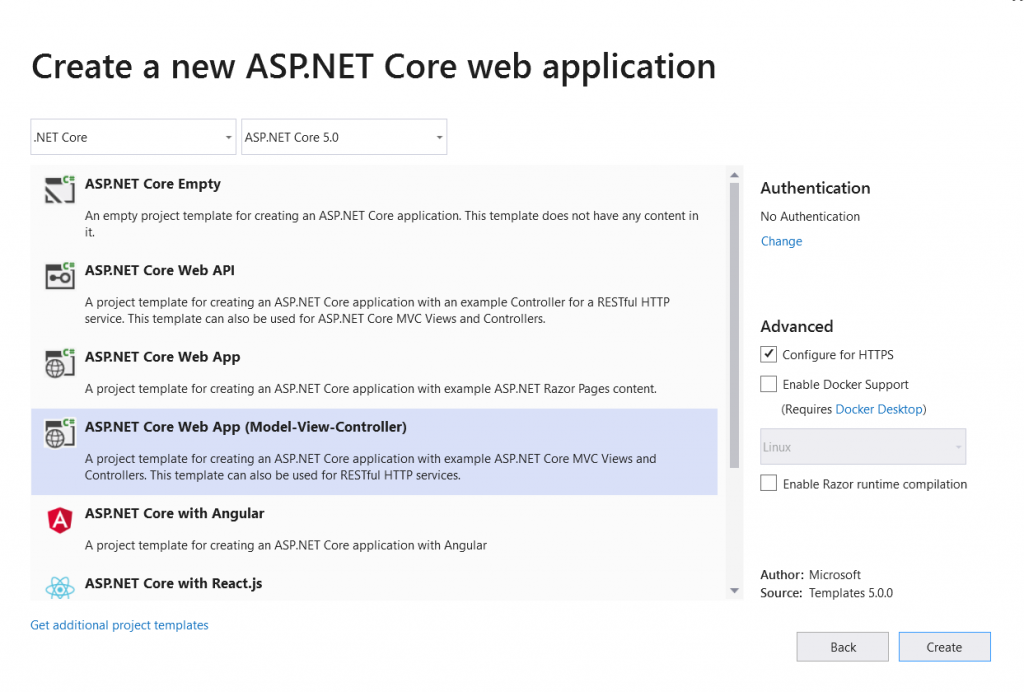The image size is (1024, 692).
Task: Click the Model-View-Controller template icon
Action: [59, 435]
